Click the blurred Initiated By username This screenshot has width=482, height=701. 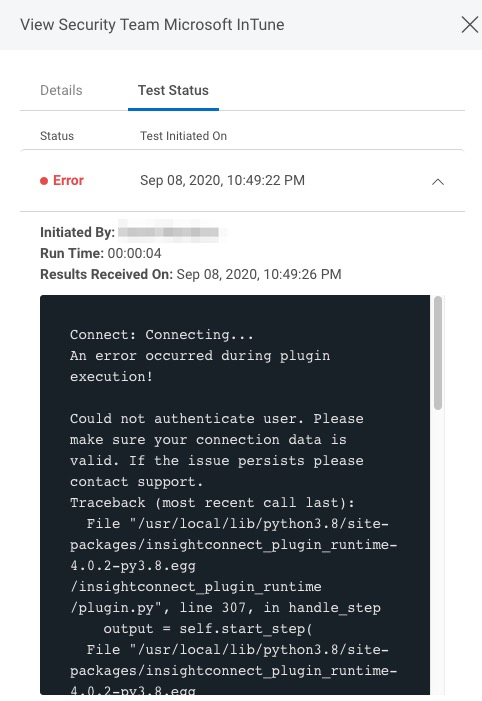coord(169,232)
